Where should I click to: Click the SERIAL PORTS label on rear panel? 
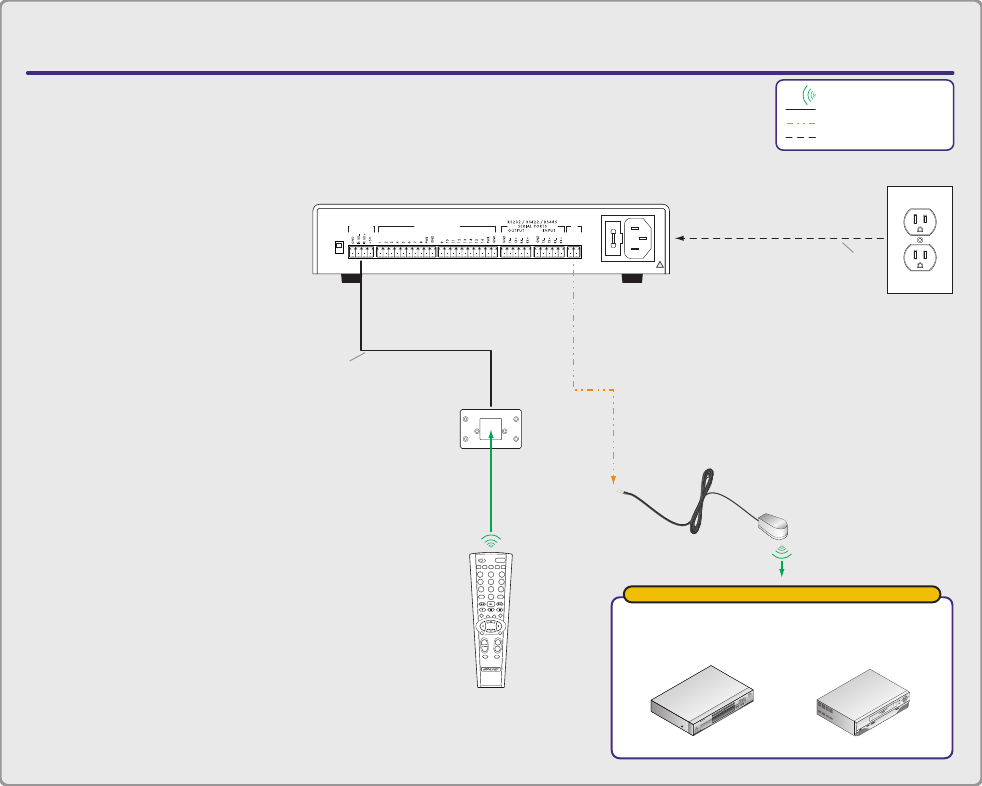coord(532,226)
